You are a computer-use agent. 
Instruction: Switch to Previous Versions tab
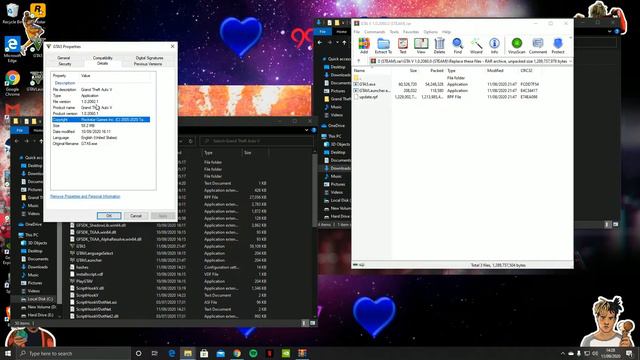pyautogui.click(x=148, y=64)
